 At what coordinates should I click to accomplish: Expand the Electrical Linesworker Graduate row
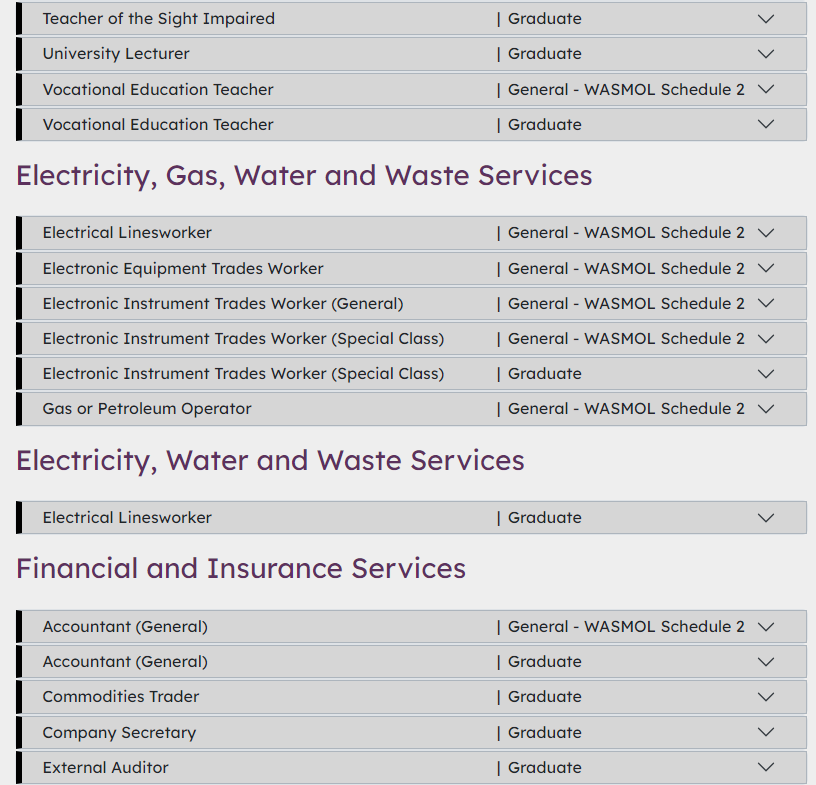127,517
